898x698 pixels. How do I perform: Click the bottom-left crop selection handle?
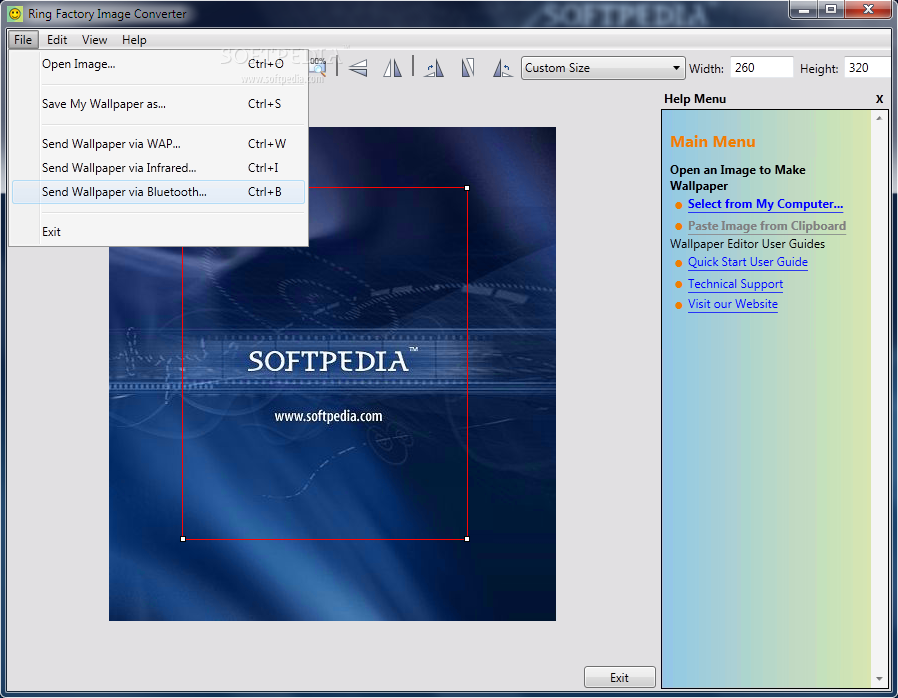point(183,539)
